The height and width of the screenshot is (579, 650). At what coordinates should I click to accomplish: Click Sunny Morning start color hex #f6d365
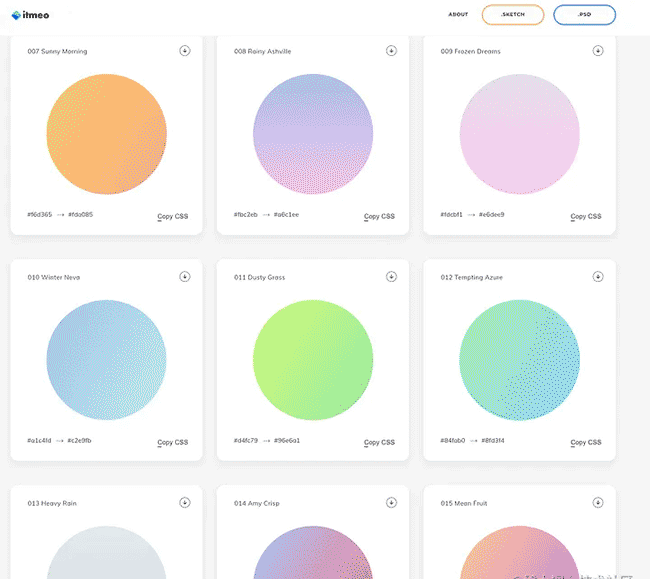coord(40,214)
